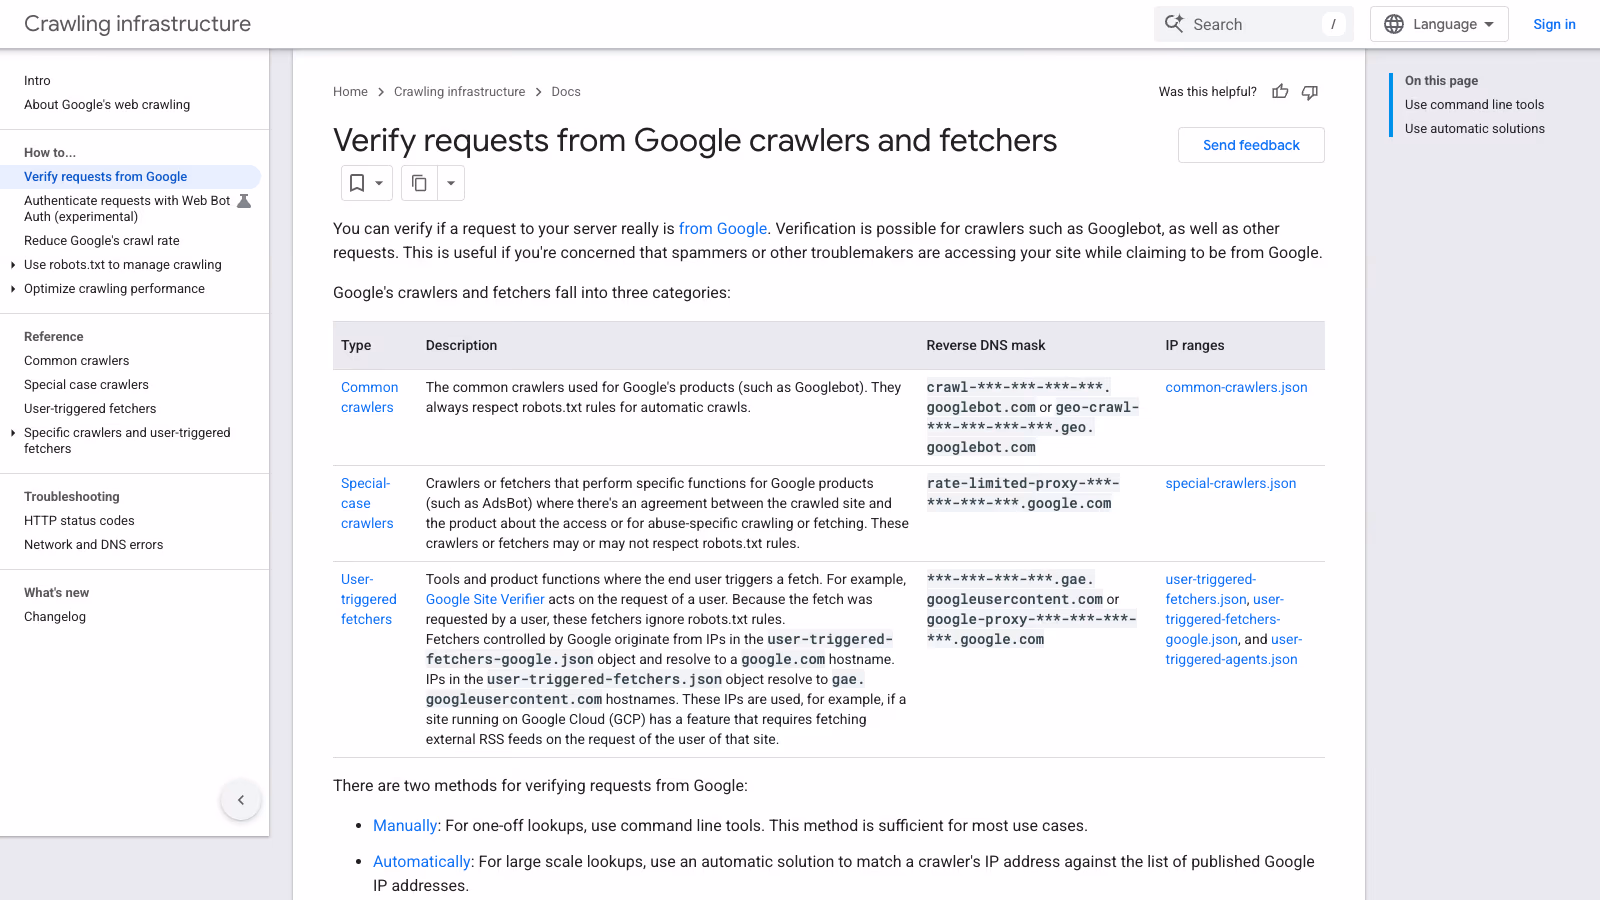Open 'About Google's web crawling' page
This screenshot has width=1600, height=900.
(x=107, y=105)
